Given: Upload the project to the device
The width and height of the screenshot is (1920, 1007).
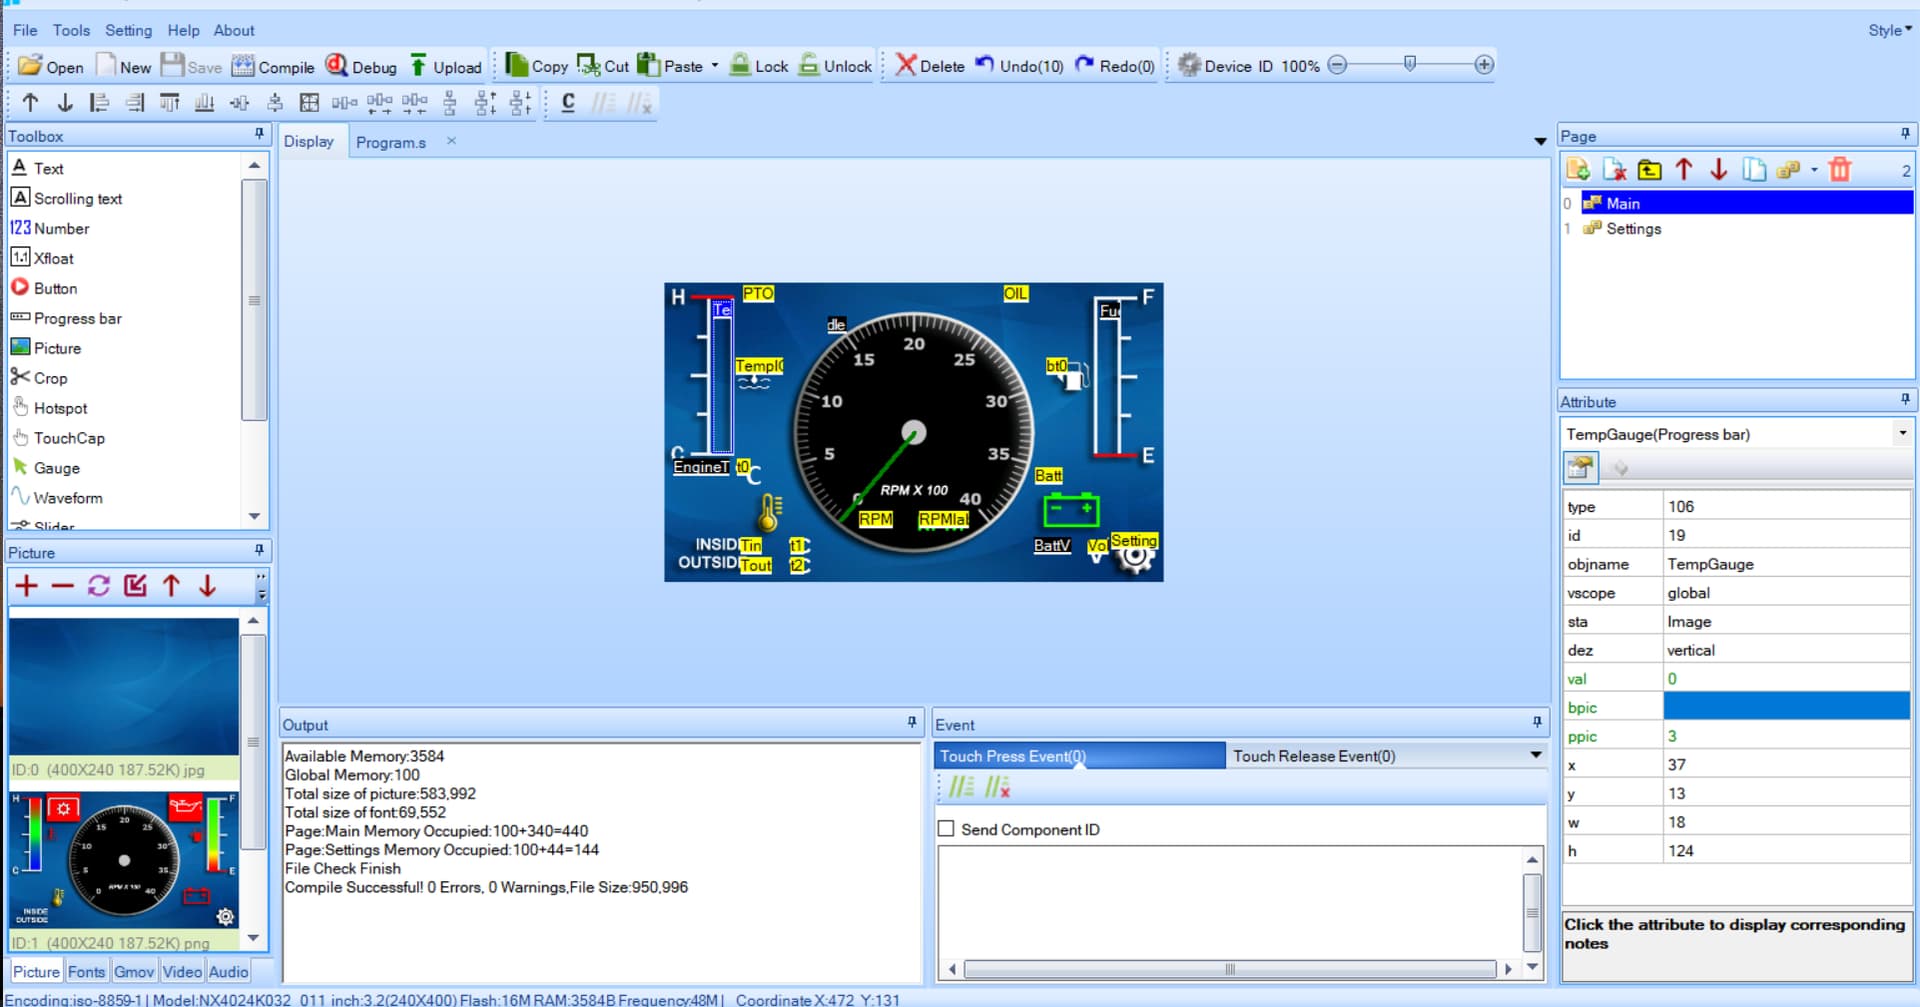Looking at the screenshot, I should [446, 66].
